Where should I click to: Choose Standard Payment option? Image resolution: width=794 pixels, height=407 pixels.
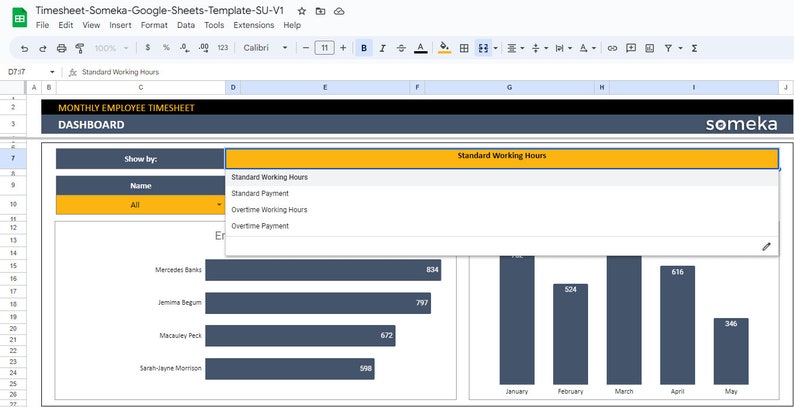pos(502,193)
